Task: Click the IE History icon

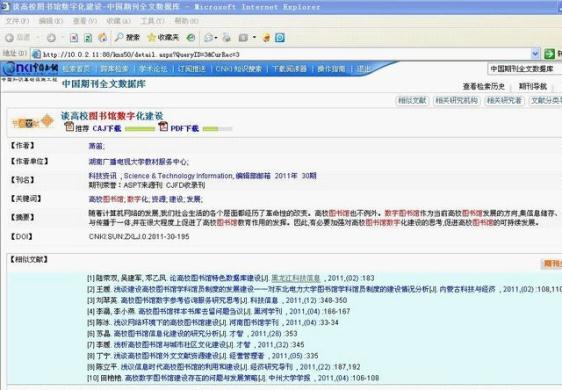Action: (x=191, y=37)
